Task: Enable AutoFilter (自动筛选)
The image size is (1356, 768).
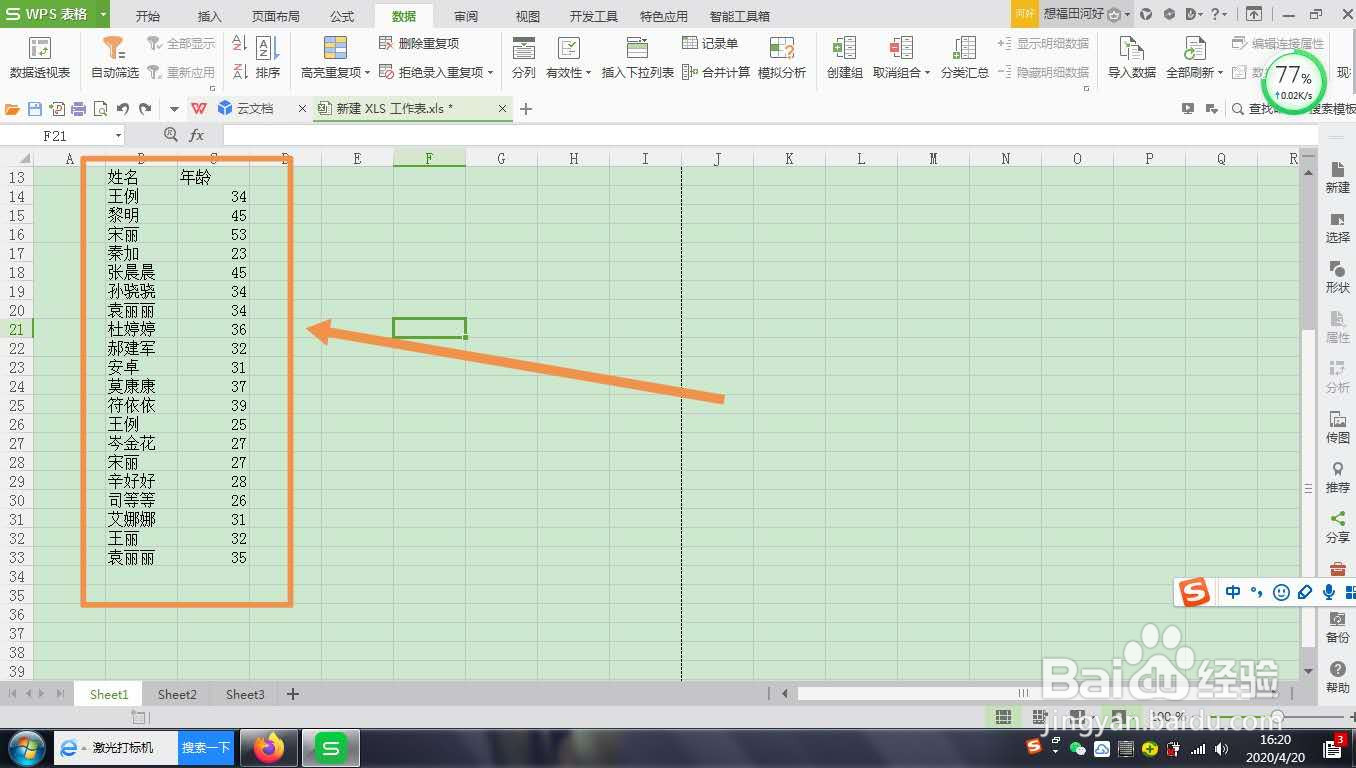Action: (115, 58)
